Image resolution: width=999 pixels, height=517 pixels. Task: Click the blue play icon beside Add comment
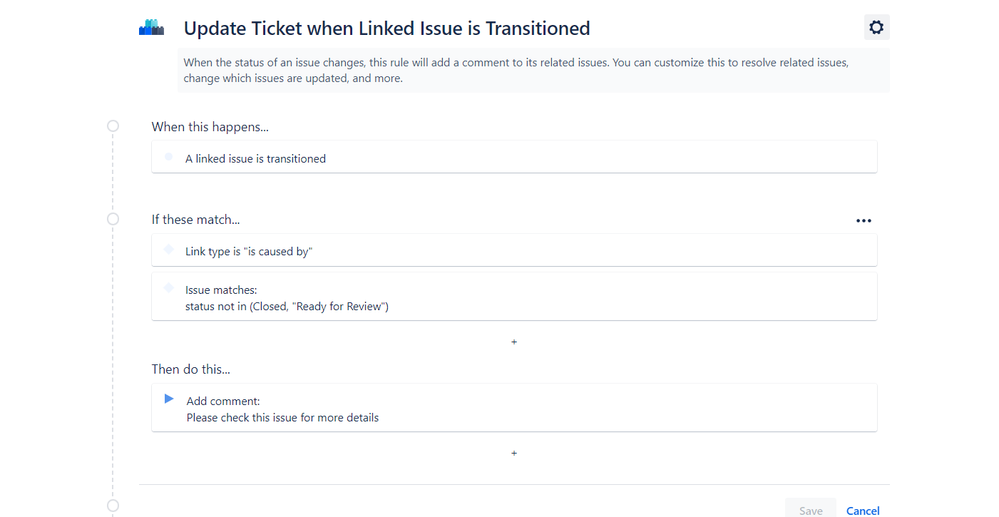pyautogui.click(x=169, y=399)
